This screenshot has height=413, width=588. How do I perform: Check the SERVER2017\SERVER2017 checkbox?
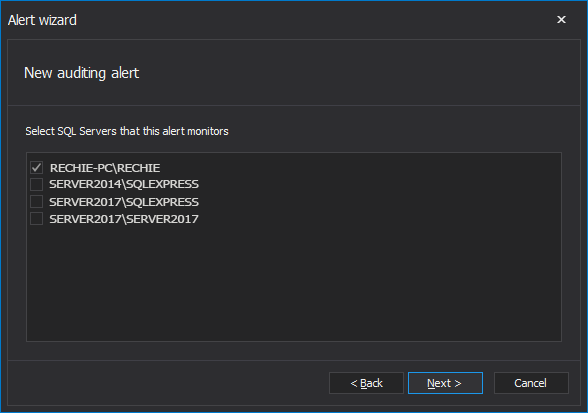(36, 219)
